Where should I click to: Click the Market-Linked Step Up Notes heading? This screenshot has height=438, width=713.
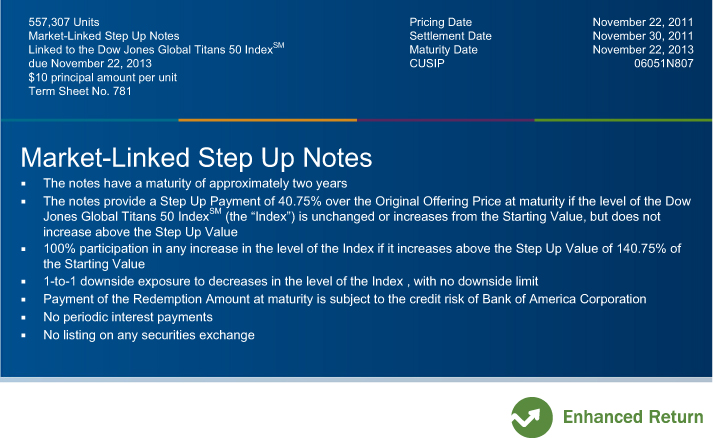tap(196, 158)
